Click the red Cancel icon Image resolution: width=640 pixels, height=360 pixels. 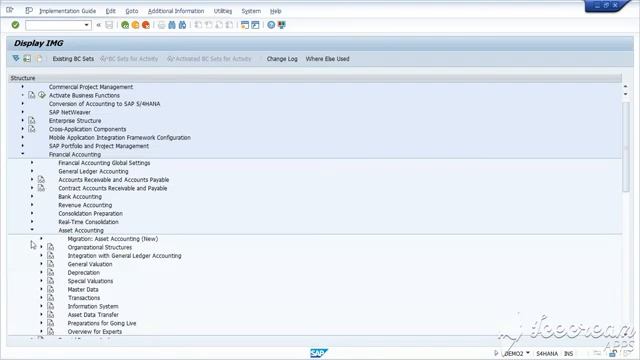click(146, 25)
